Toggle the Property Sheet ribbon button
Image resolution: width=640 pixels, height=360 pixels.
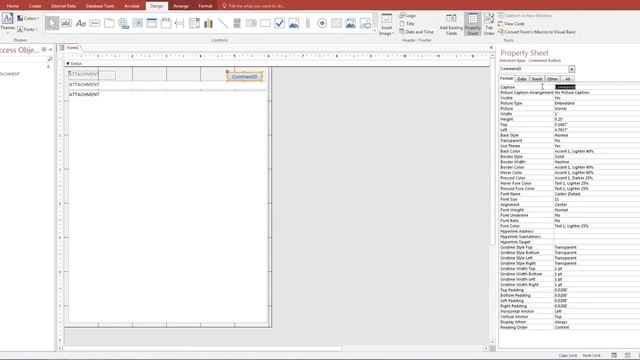(473, 24)
